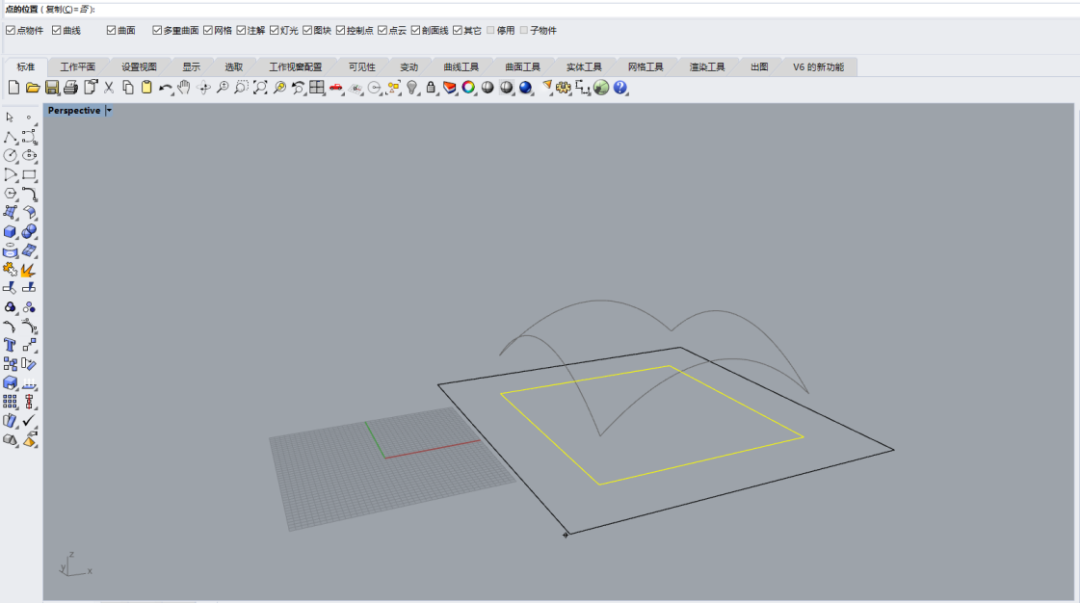This screenshot has width=1080, height=603.
Task: Select the Box solid tool
Action: click(x=10, y=231)
